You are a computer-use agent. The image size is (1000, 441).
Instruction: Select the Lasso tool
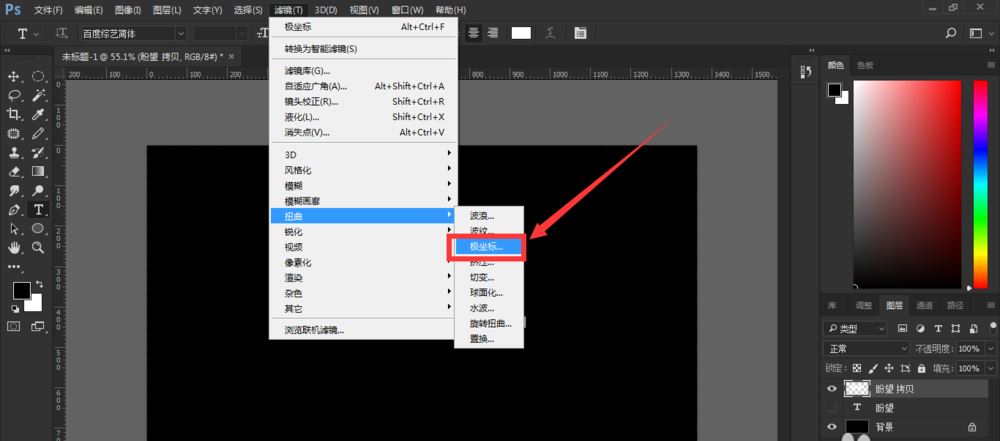tap(14, 95)
